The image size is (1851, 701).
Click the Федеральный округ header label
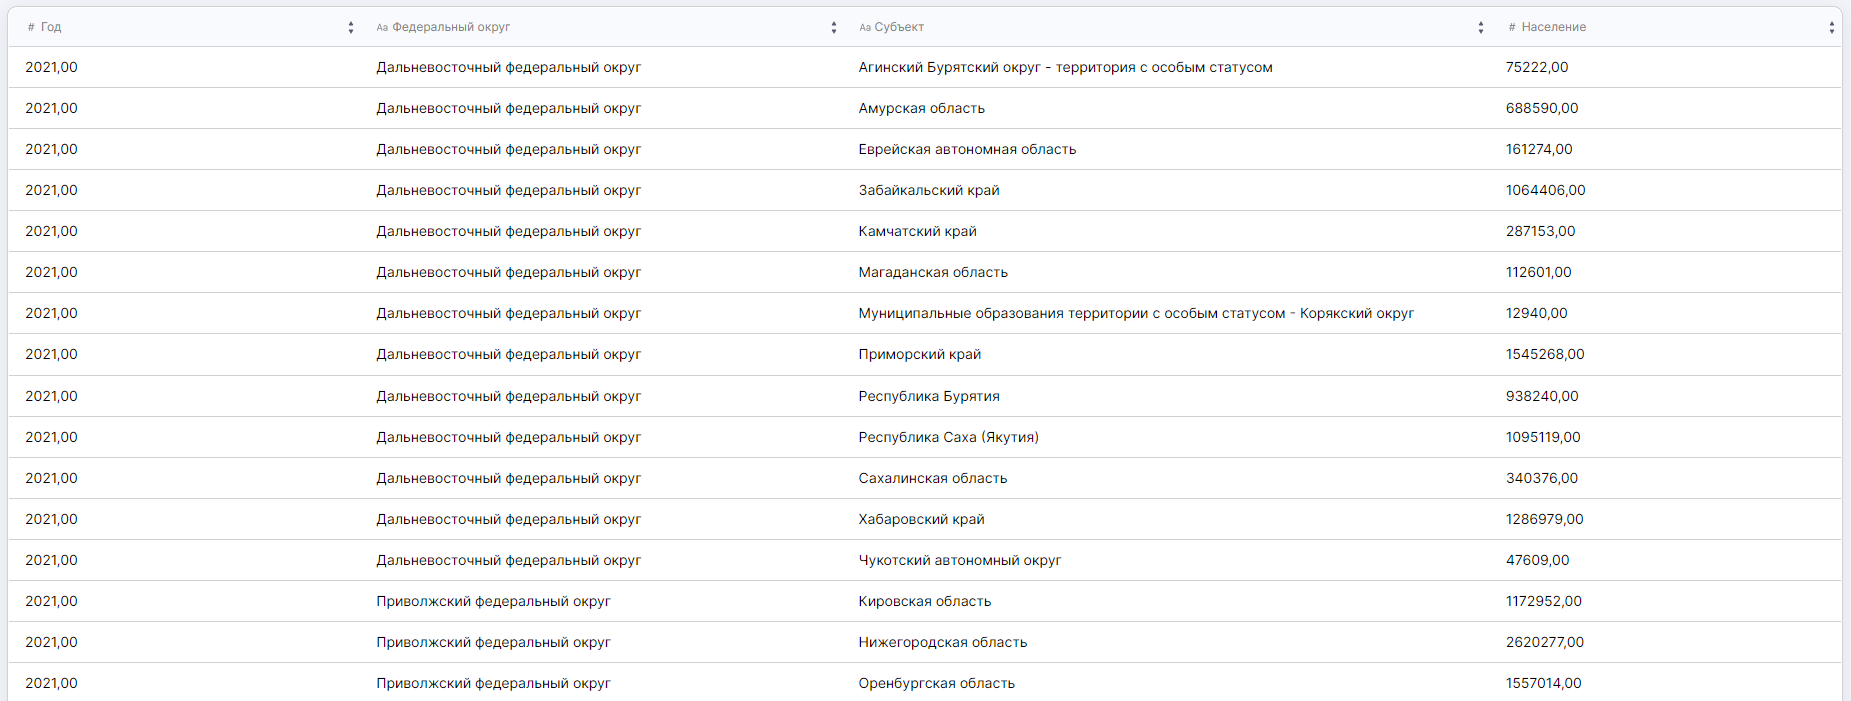click(x=451, y=27)
